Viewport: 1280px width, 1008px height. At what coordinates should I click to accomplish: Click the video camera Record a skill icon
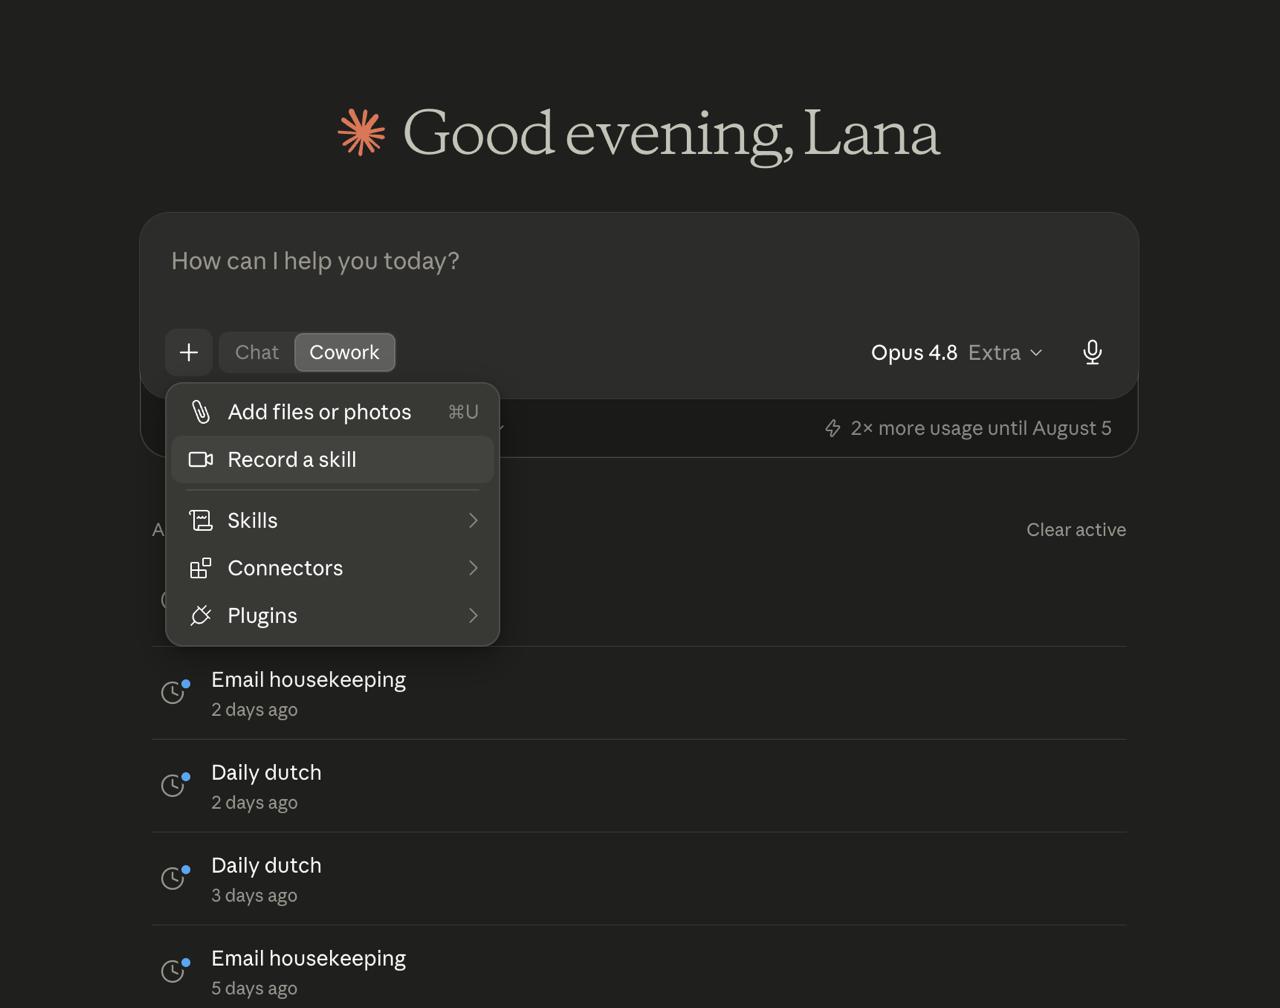coord(200,460)
